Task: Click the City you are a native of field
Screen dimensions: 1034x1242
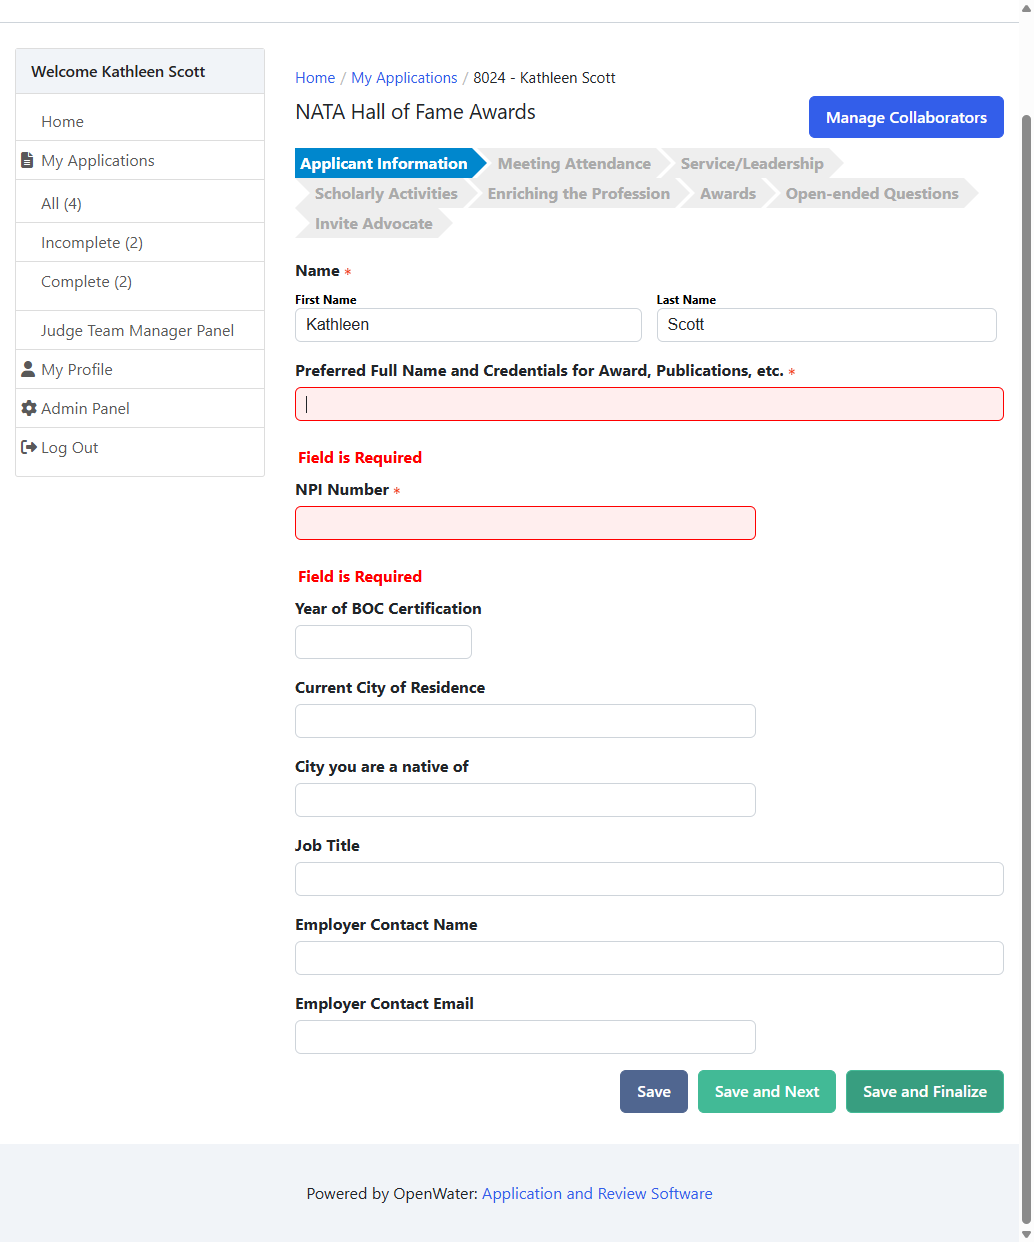Action: (525, 800)
